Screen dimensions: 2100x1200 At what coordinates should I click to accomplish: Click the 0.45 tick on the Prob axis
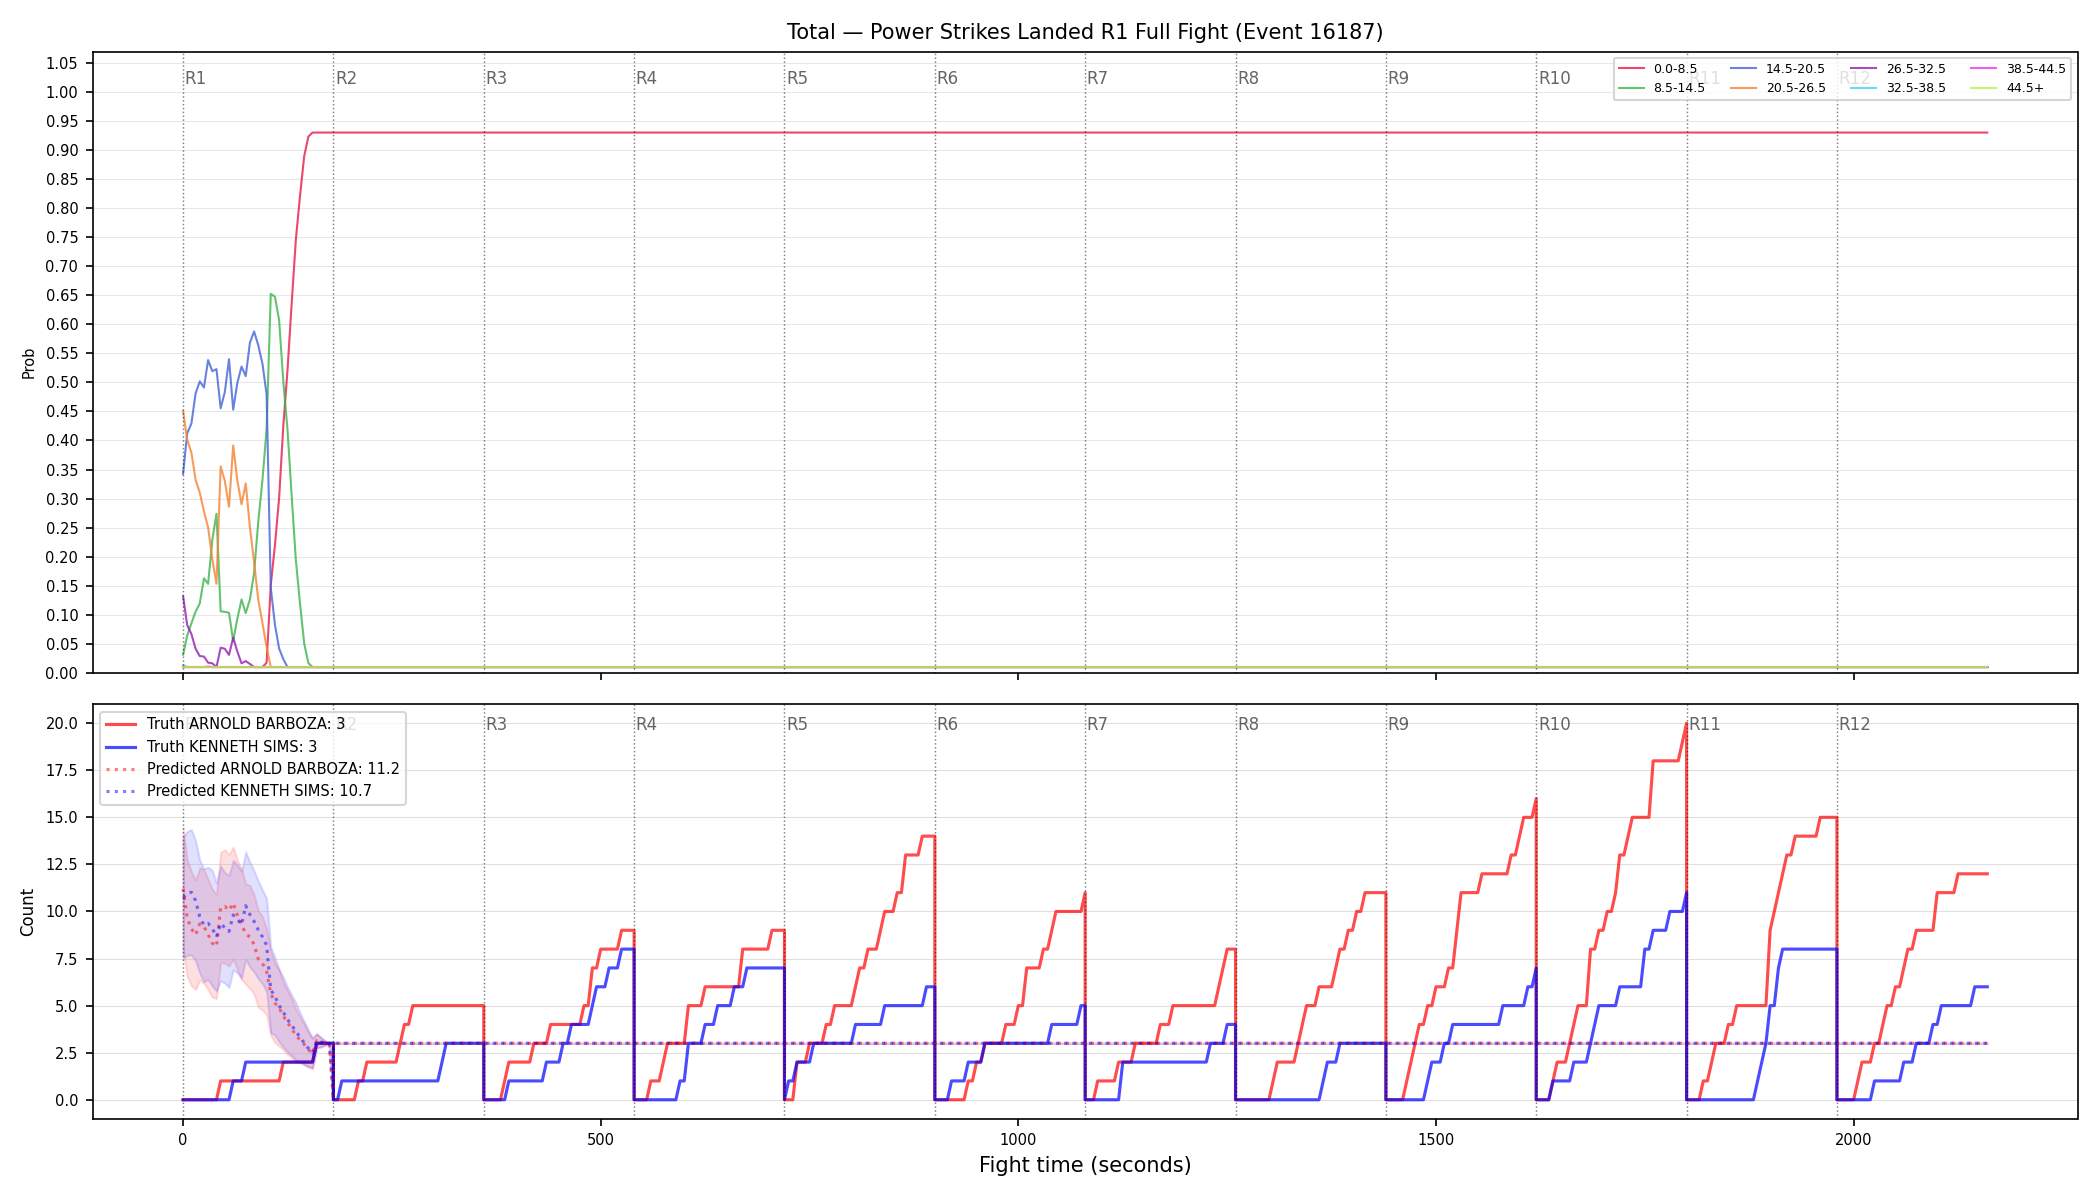click(x=61, y=412)
